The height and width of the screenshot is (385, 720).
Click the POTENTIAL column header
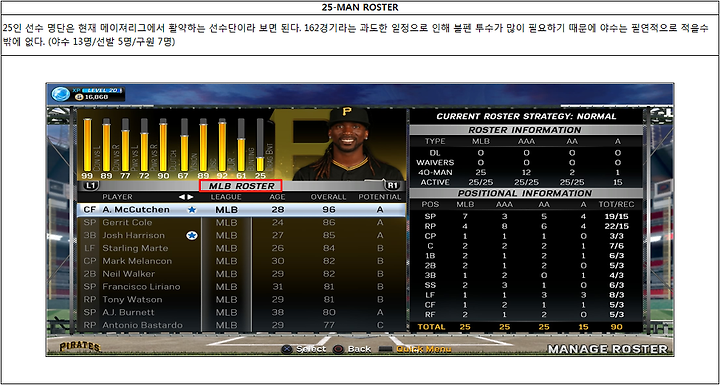coord(380,197)
